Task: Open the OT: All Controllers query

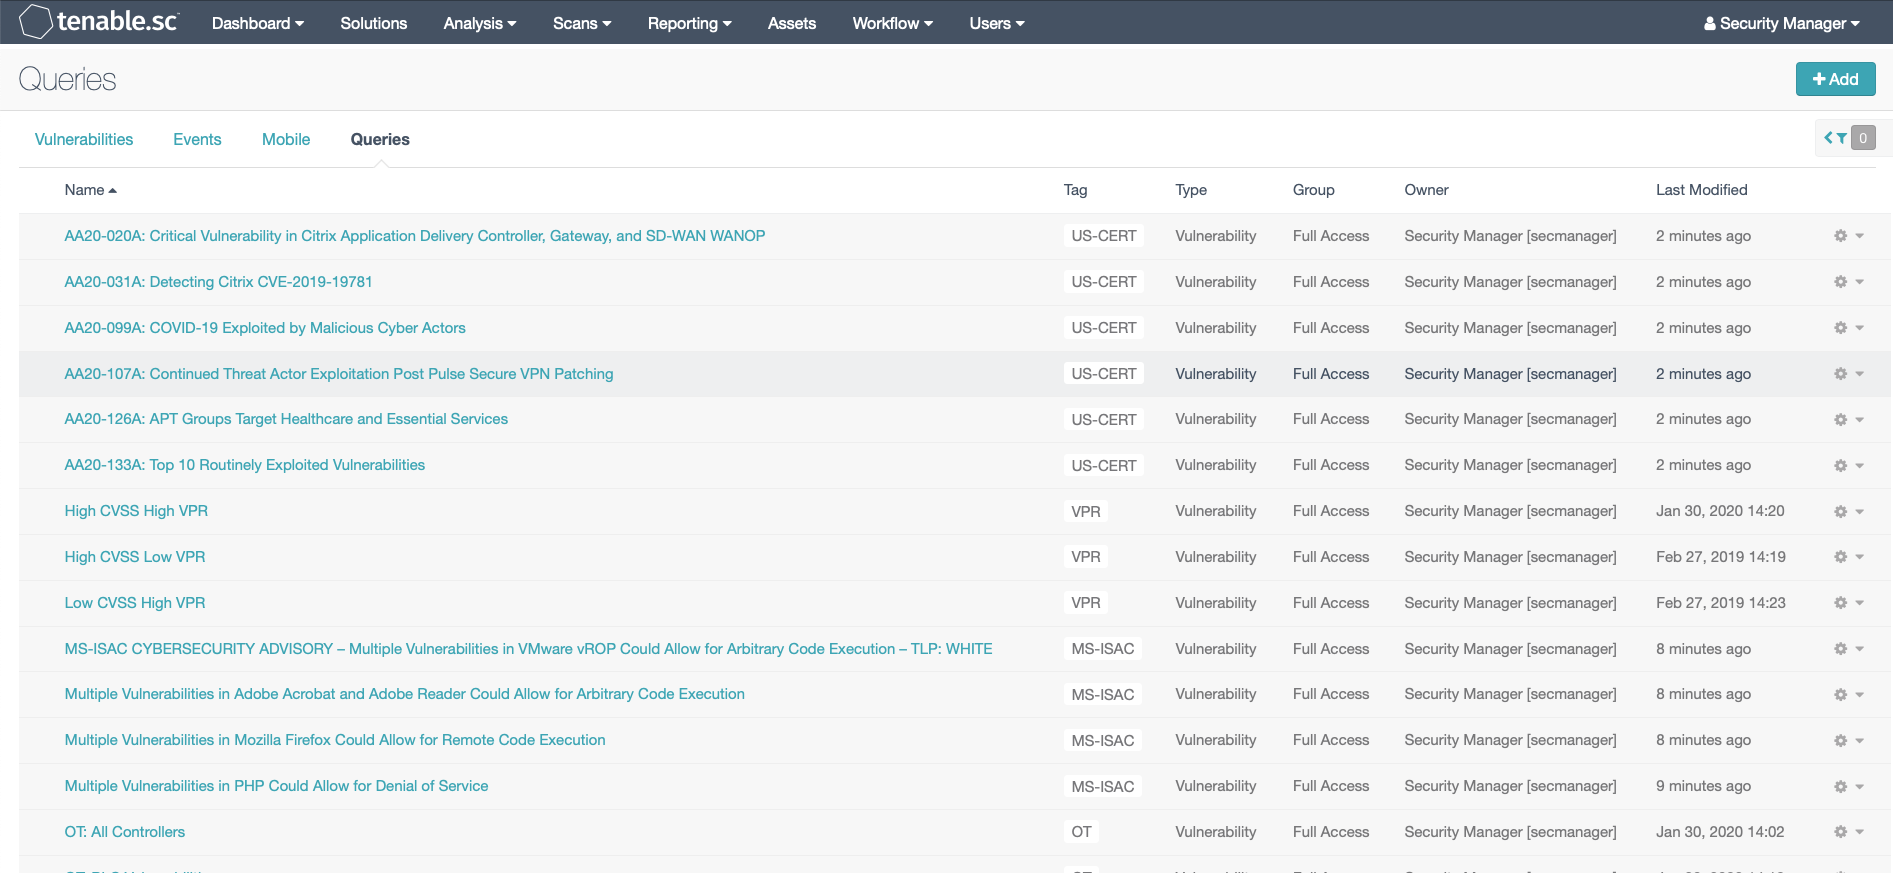Action: 125,832
